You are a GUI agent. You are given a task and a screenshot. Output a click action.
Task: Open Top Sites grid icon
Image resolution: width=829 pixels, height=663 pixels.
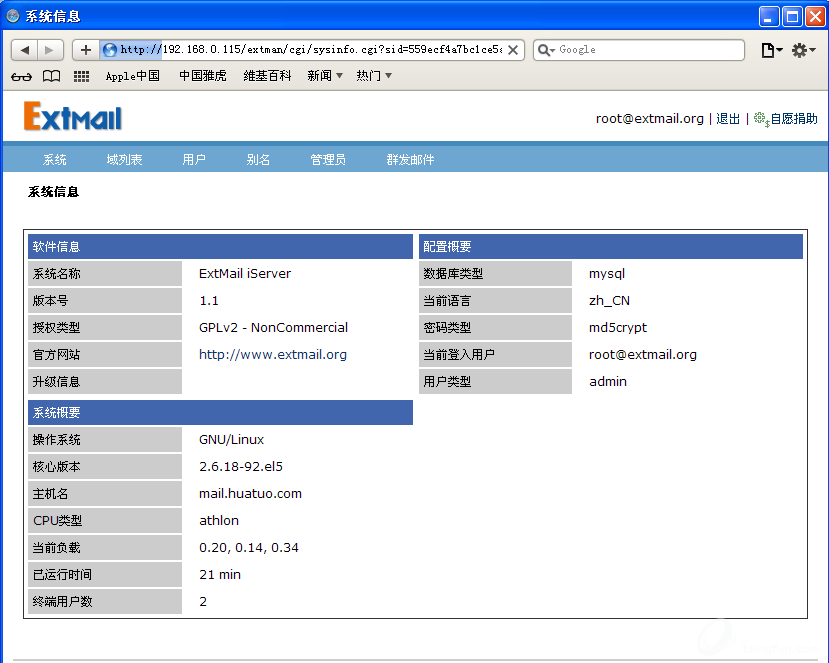click(82, 76)
